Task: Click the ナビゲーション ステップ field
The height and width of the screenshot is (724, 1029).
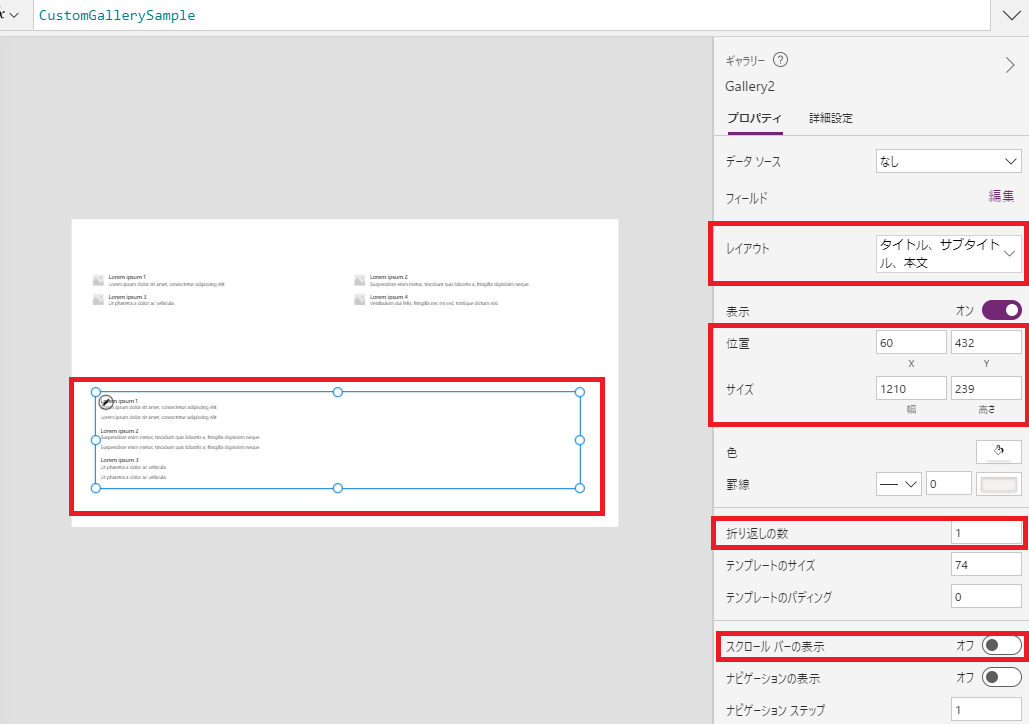Action: click(986, 710)
